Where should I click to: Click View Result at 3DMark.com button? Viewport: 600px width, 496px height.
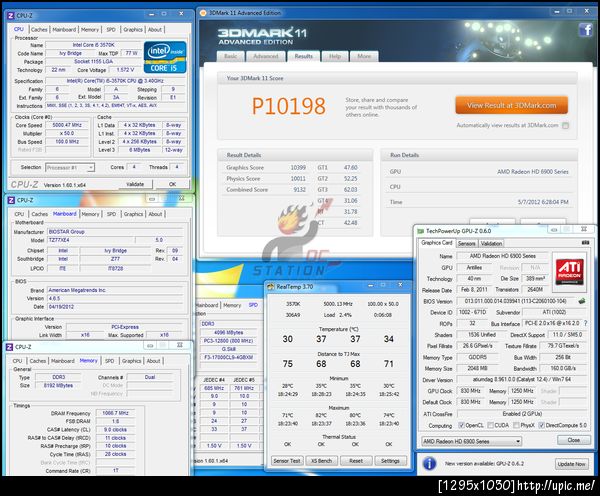pyautogui.click(x=511, y=105)
